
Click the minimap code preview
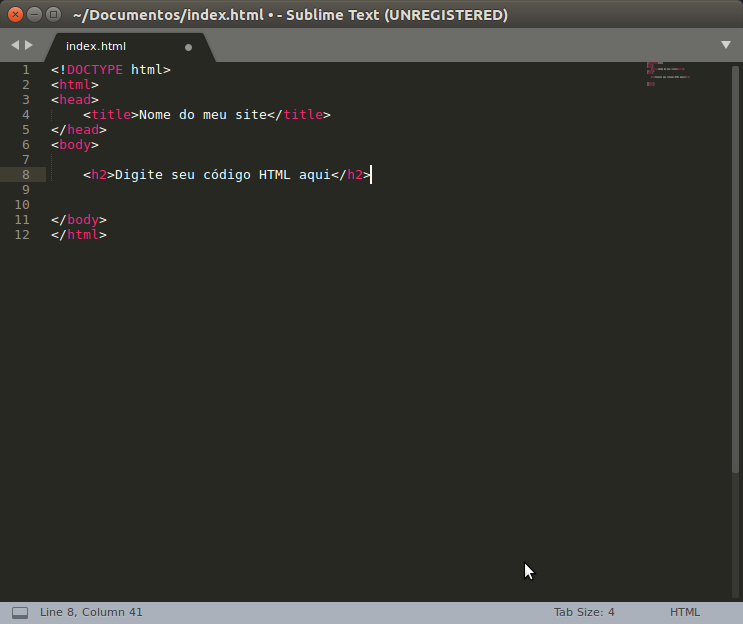(x=665, y=74)
